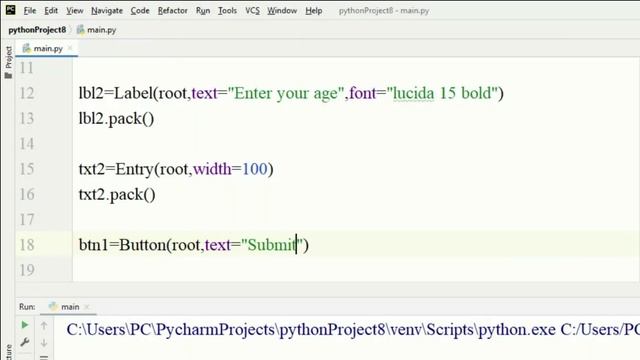Click line number 11 in the gutter
This screenshot has height=360, width=640.
coord(27,68)
